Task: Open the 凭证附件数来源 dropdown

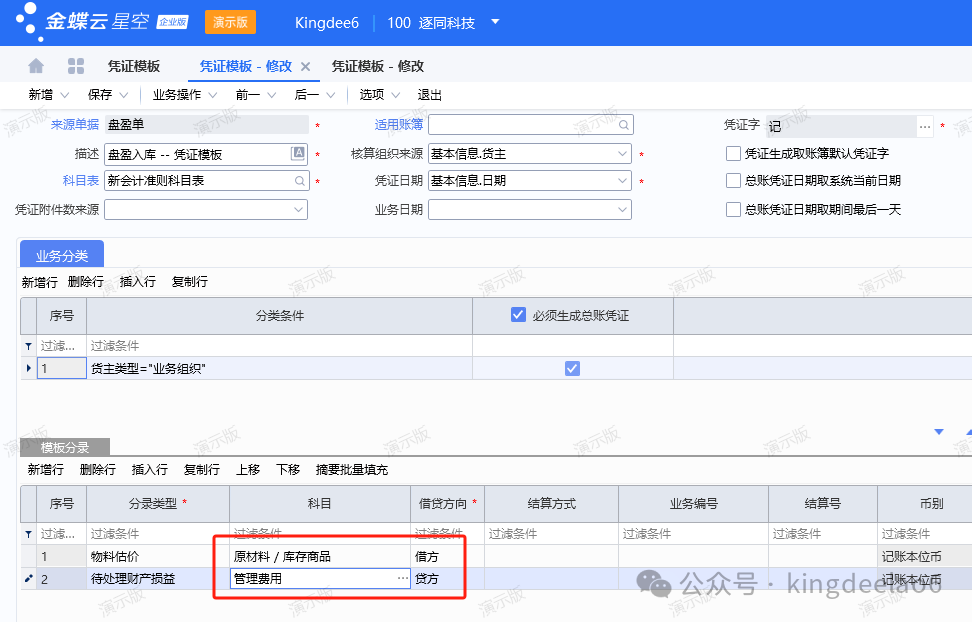Action: click(298, 210)
